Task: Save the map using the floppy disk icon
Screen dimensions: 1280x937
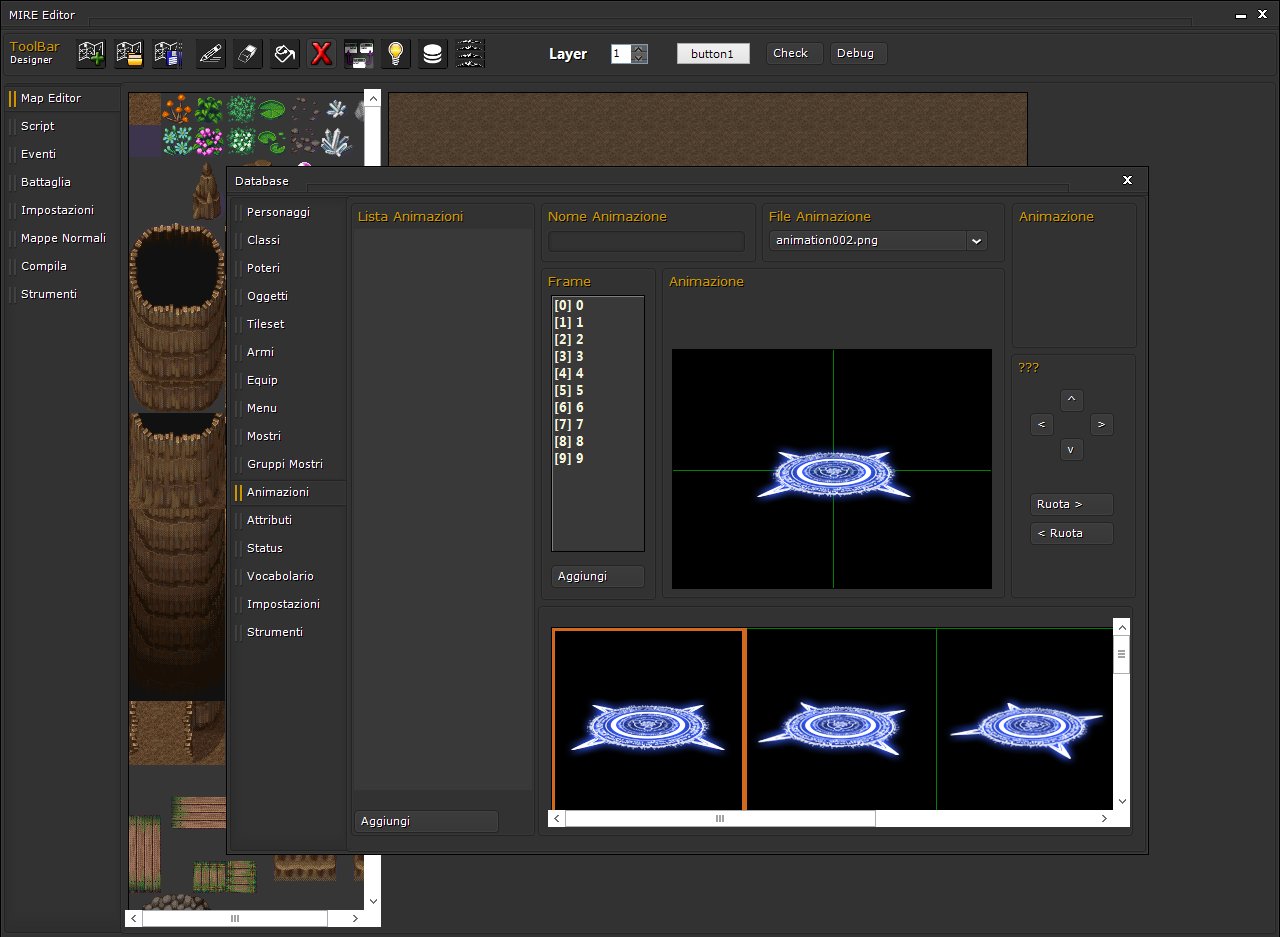Action: pyautogui.click(x=168, y=54)
